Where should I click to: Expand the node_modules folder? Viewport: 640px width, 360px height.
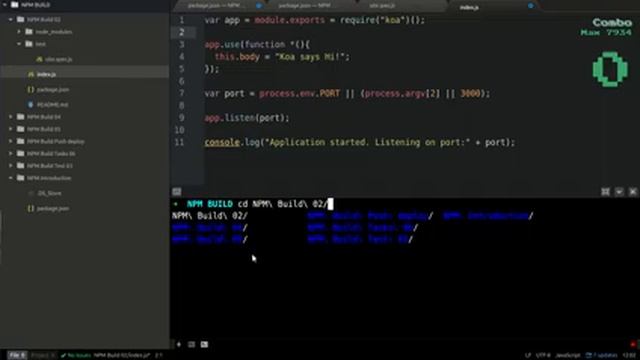coord(19,31)
